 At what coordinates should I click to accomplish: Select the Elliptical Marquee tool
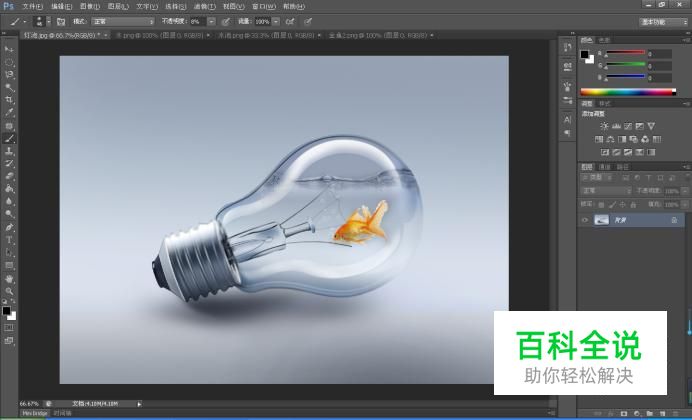pos(9,62)
